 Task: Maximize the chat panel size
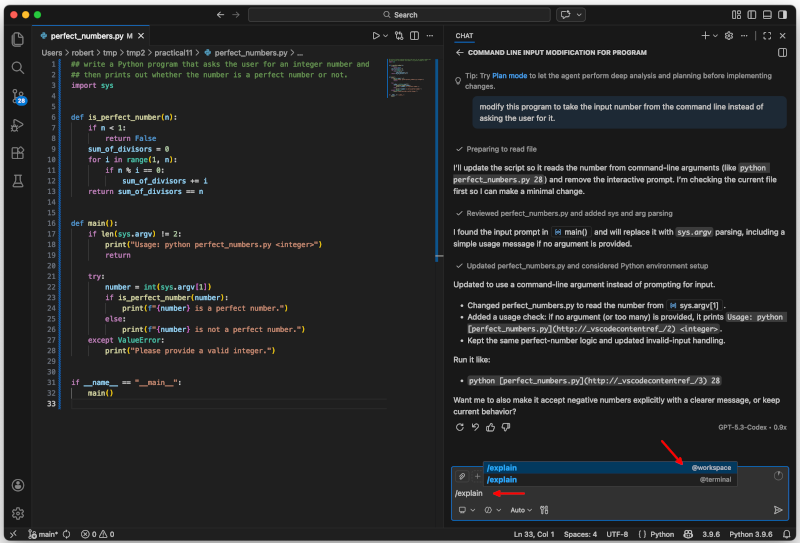[766, 35]
